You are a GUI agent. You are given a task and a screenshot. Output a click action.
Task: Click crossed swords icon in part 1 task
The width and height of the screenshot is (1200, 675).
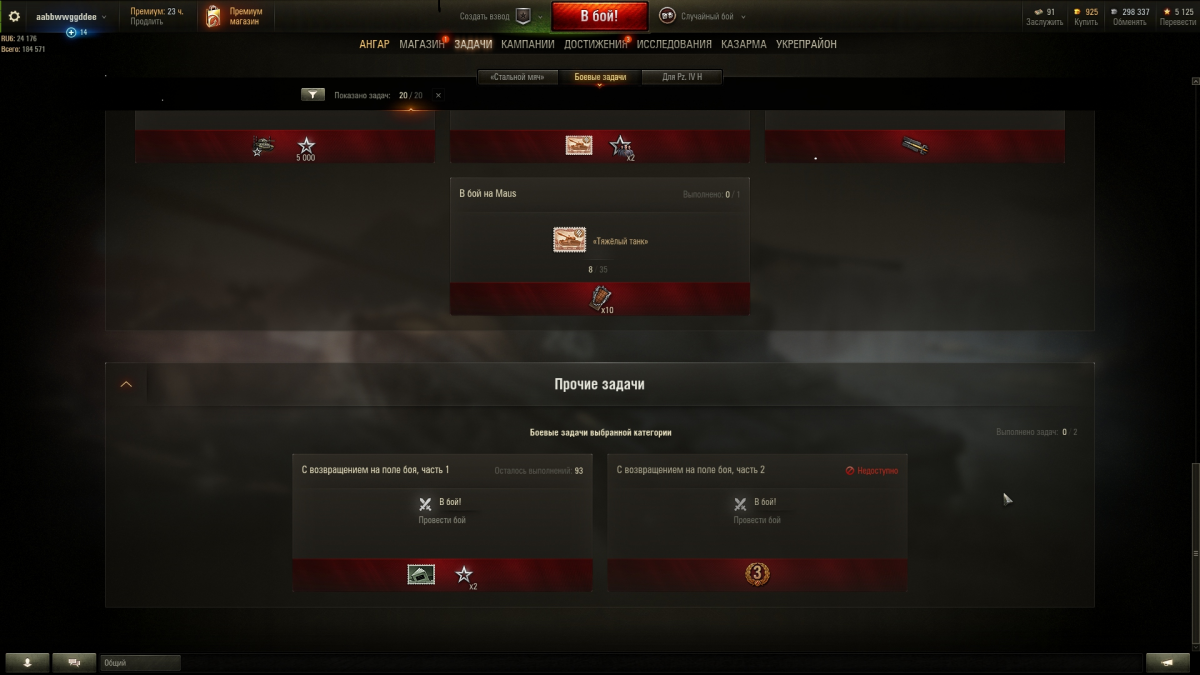(x=425, y=505)
